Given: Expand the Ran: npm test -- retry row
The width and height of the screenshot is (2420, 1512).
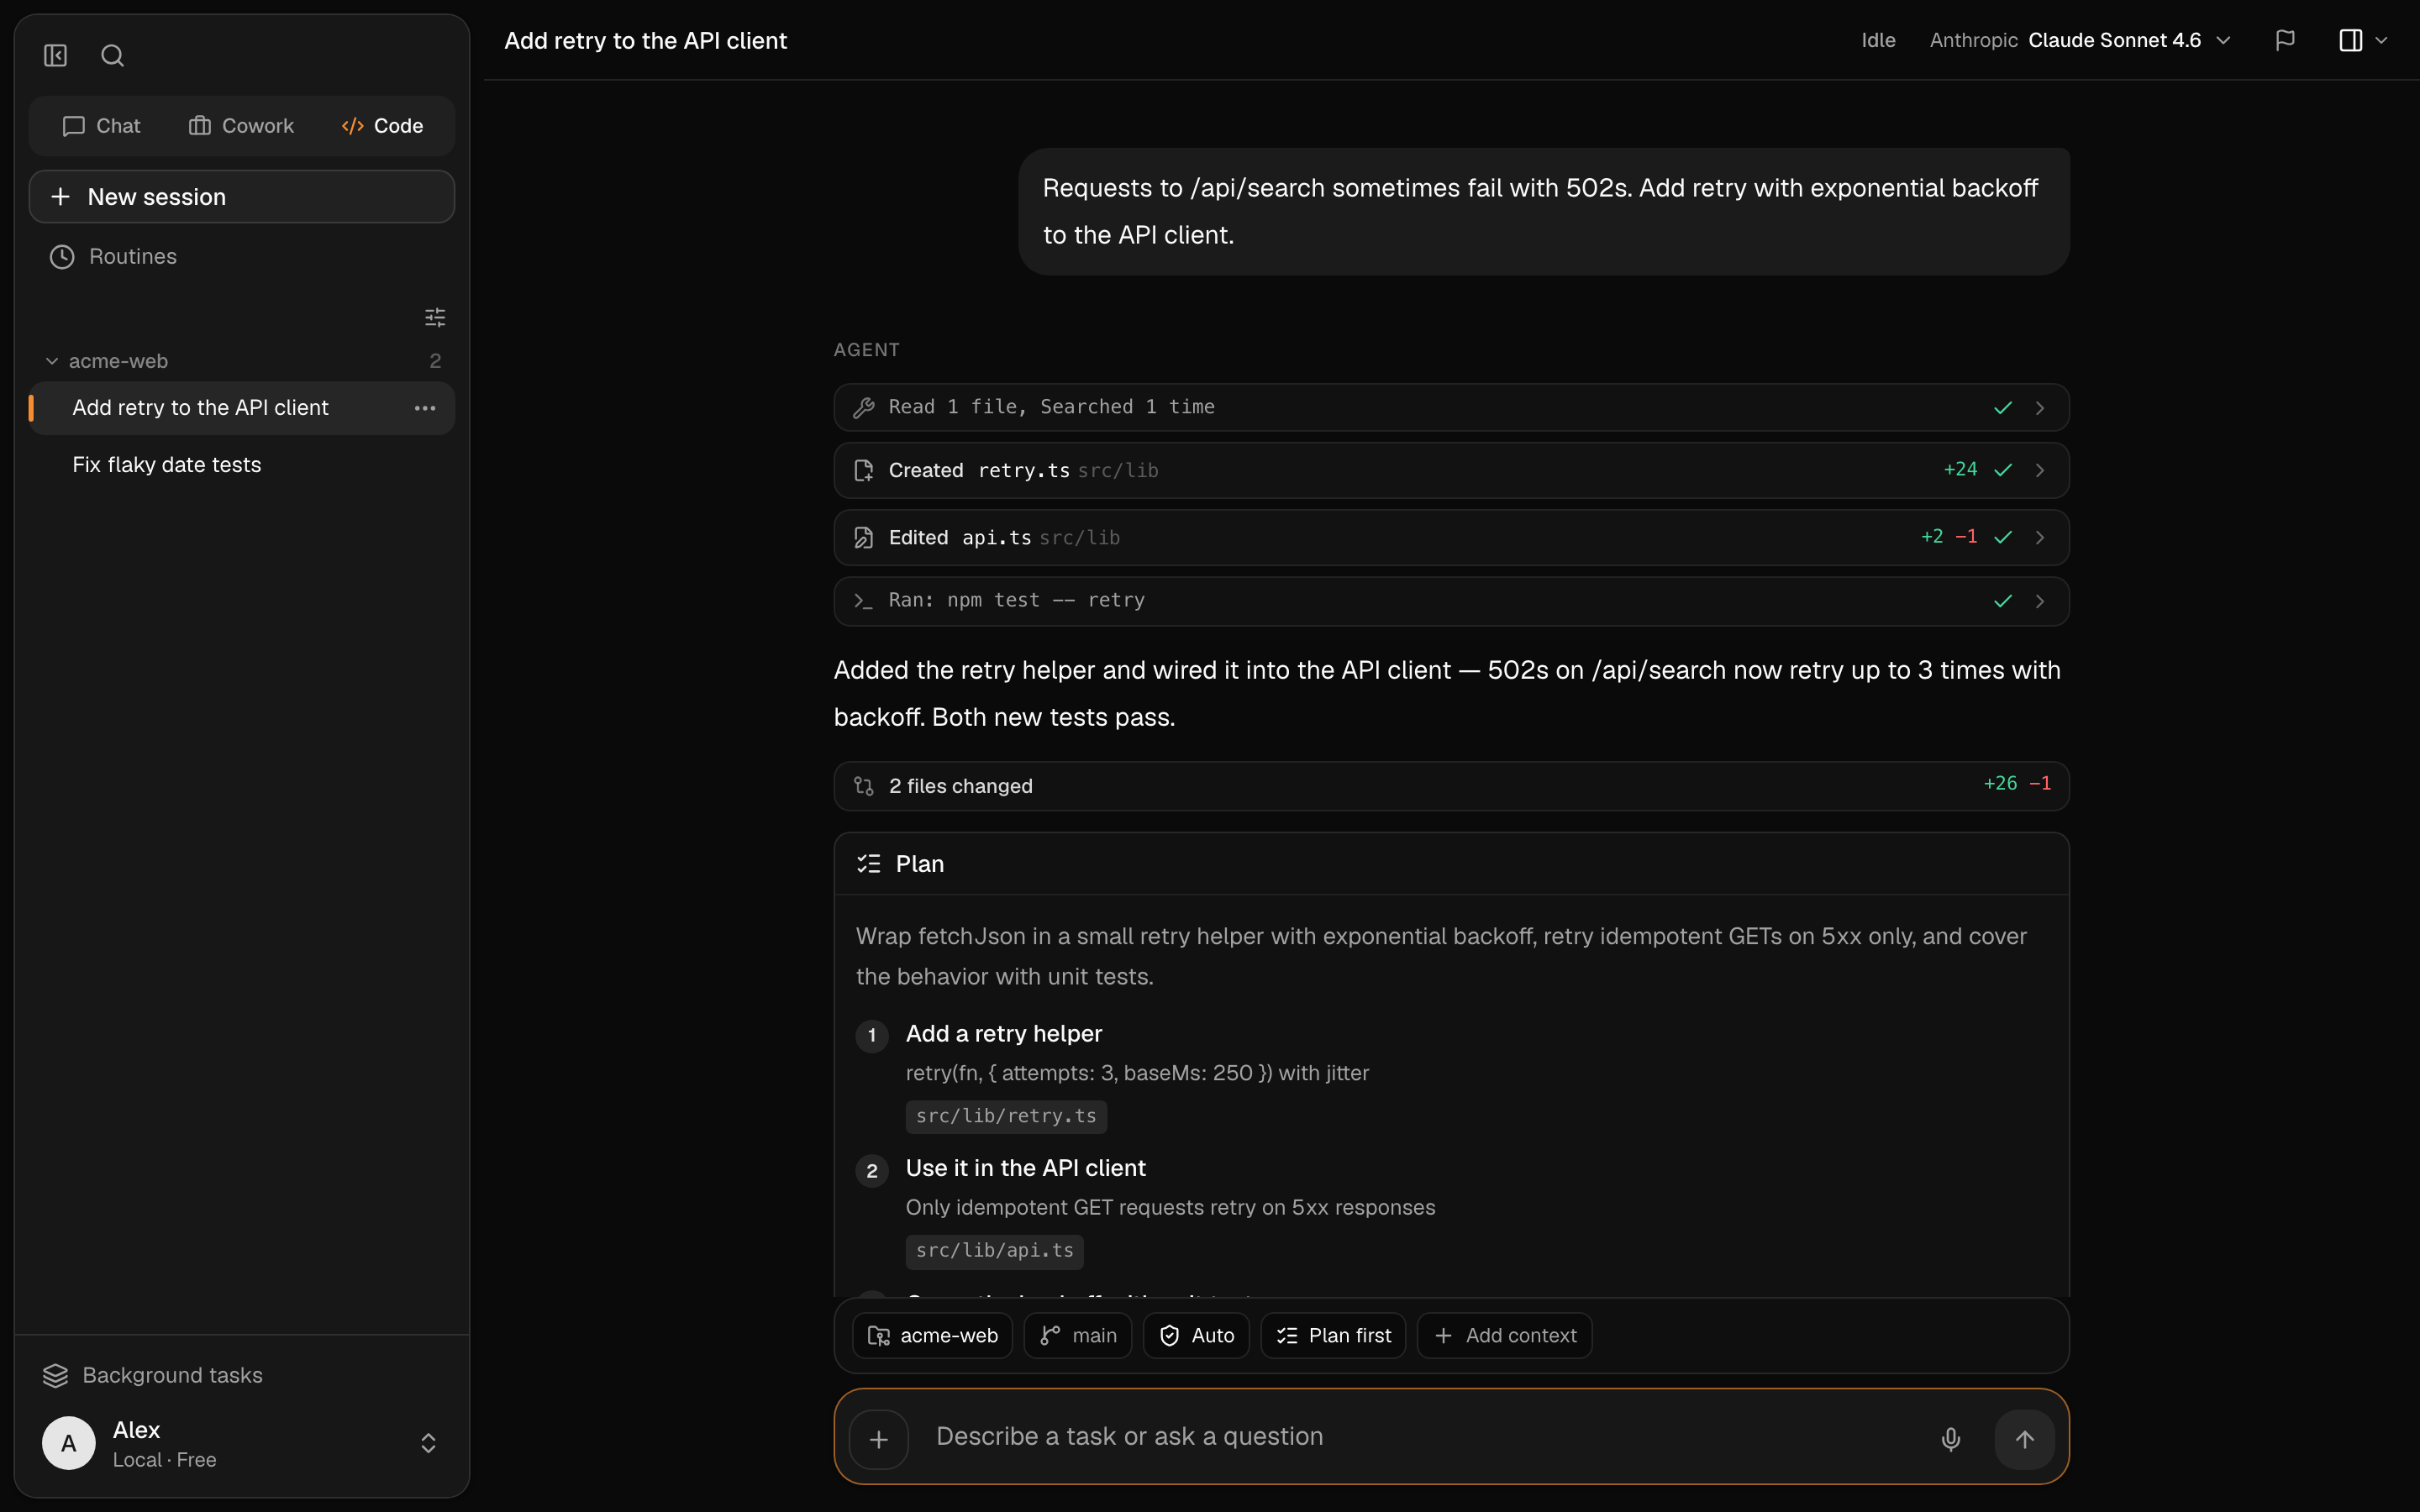Looking at the screenshot, I should click(1451, 601).
